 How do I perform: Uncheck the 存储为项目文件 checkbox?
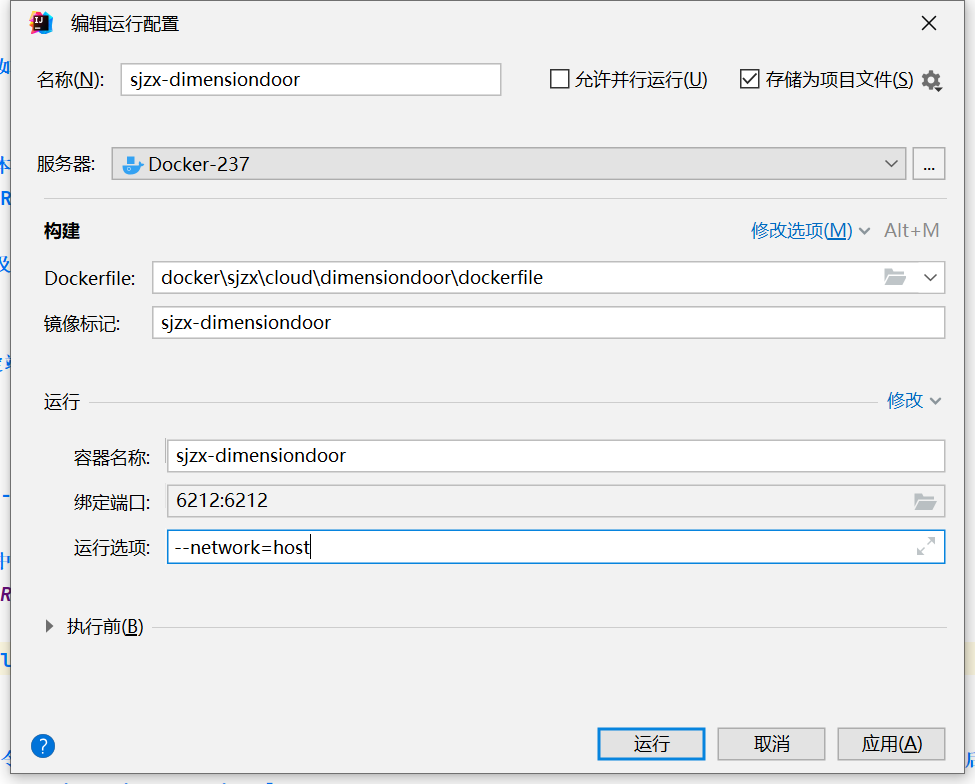749,80
